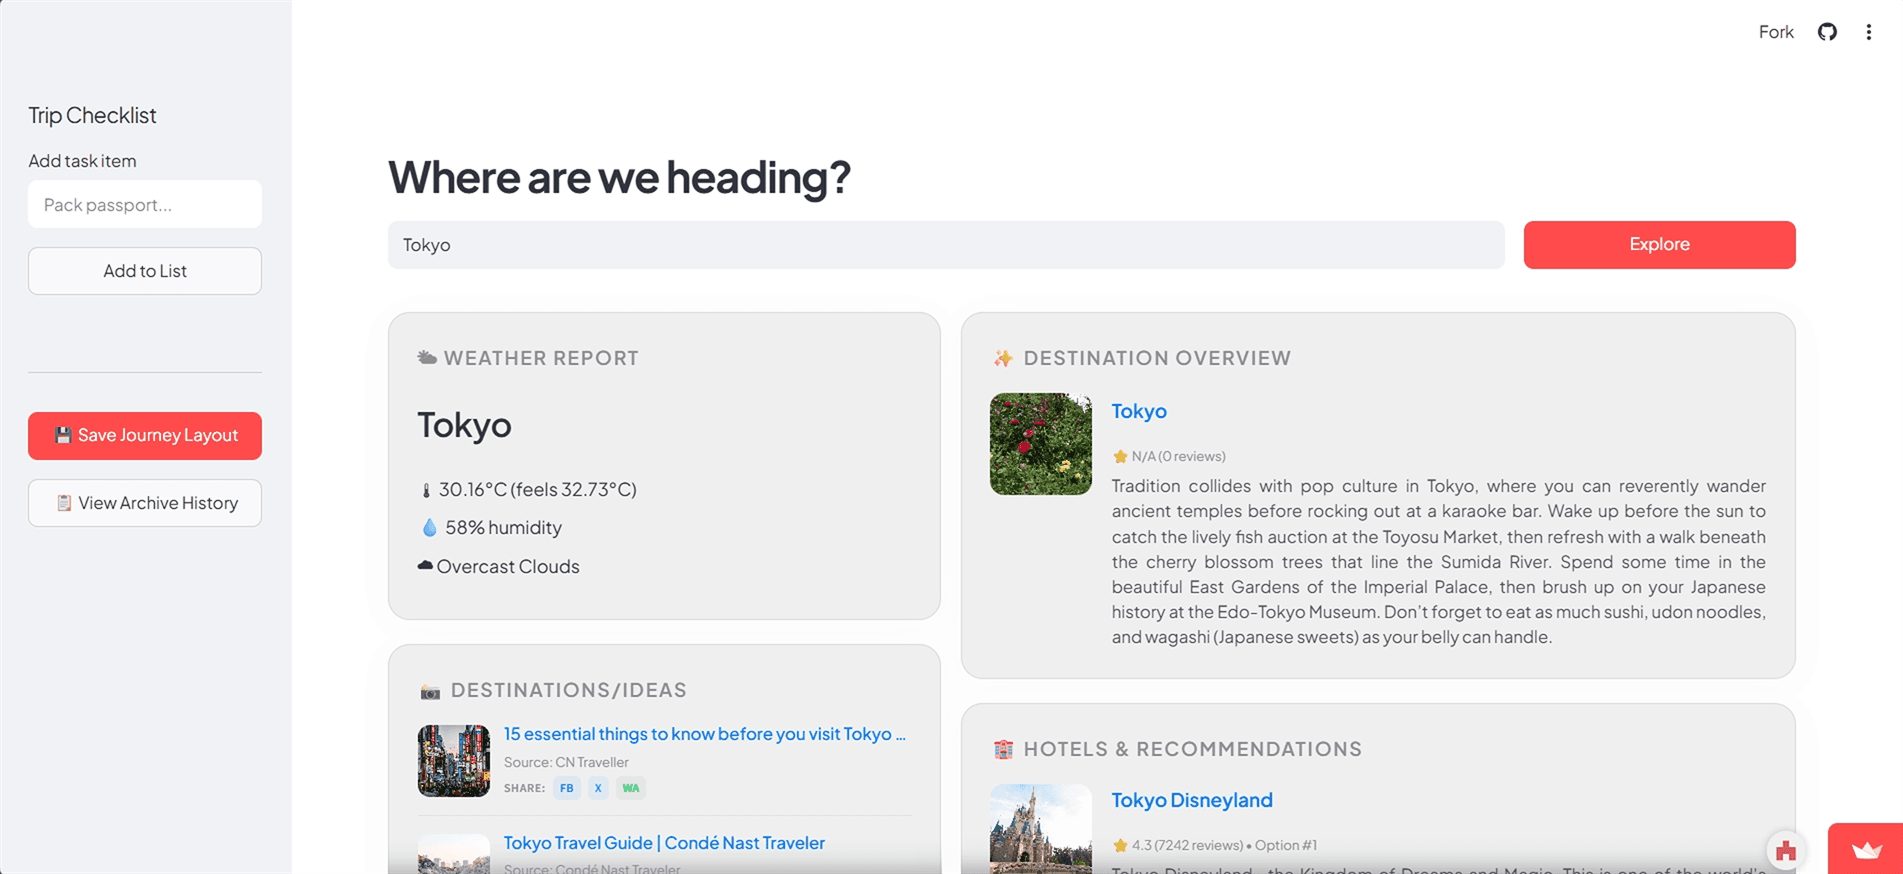Open the Tokyo Disneyland link
The image size is (1903, 874).
[1192, 800]
